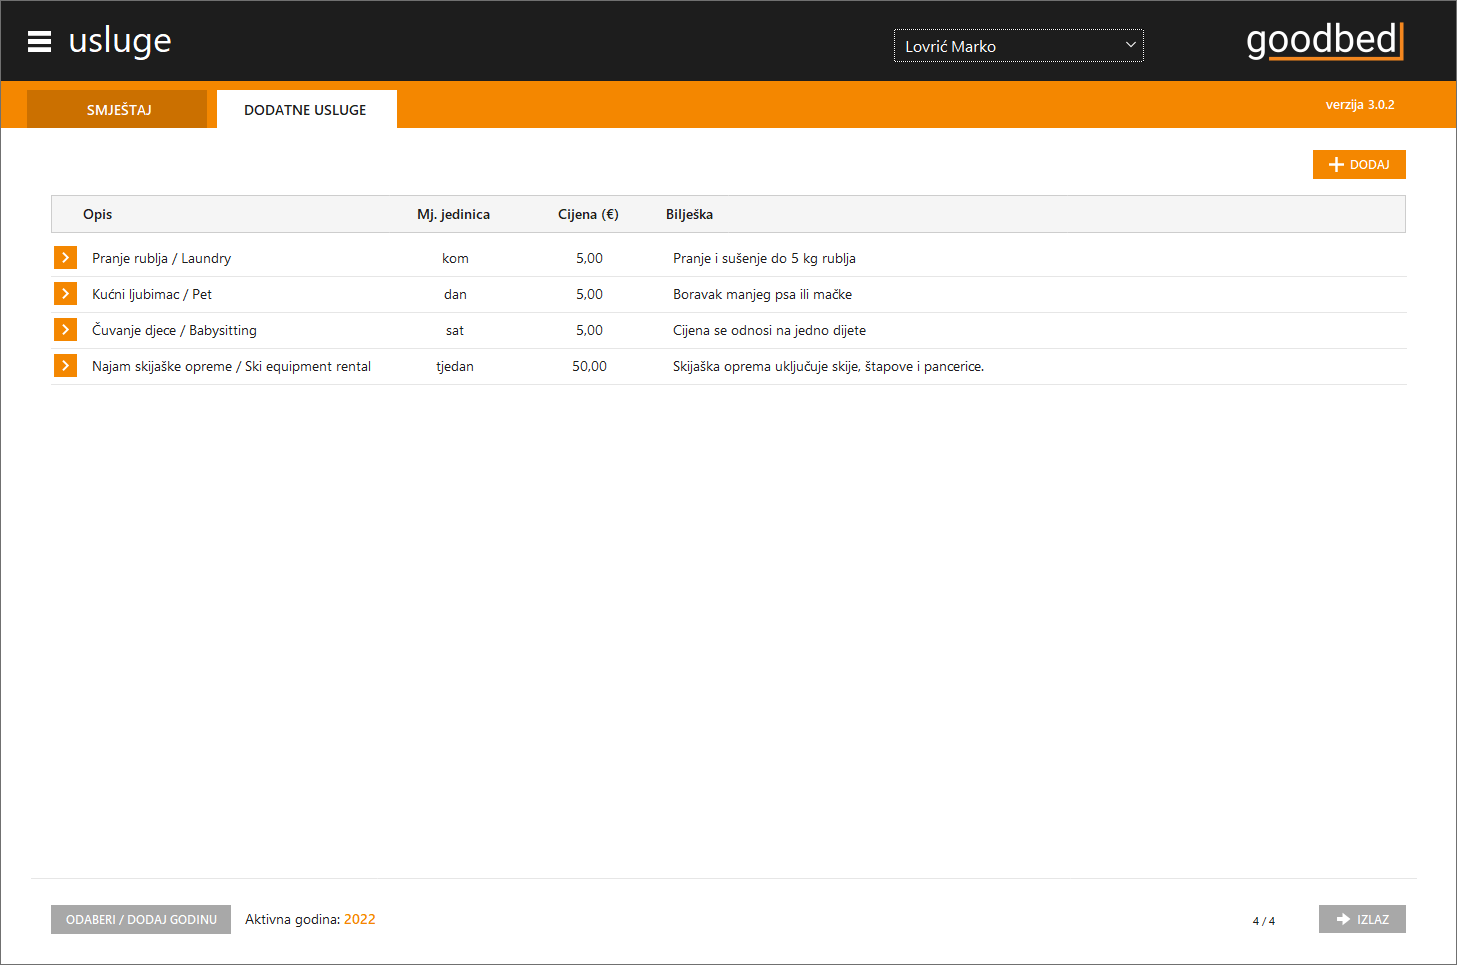Click the 5,00 price in Laundry row

click(x=590, y=258)
